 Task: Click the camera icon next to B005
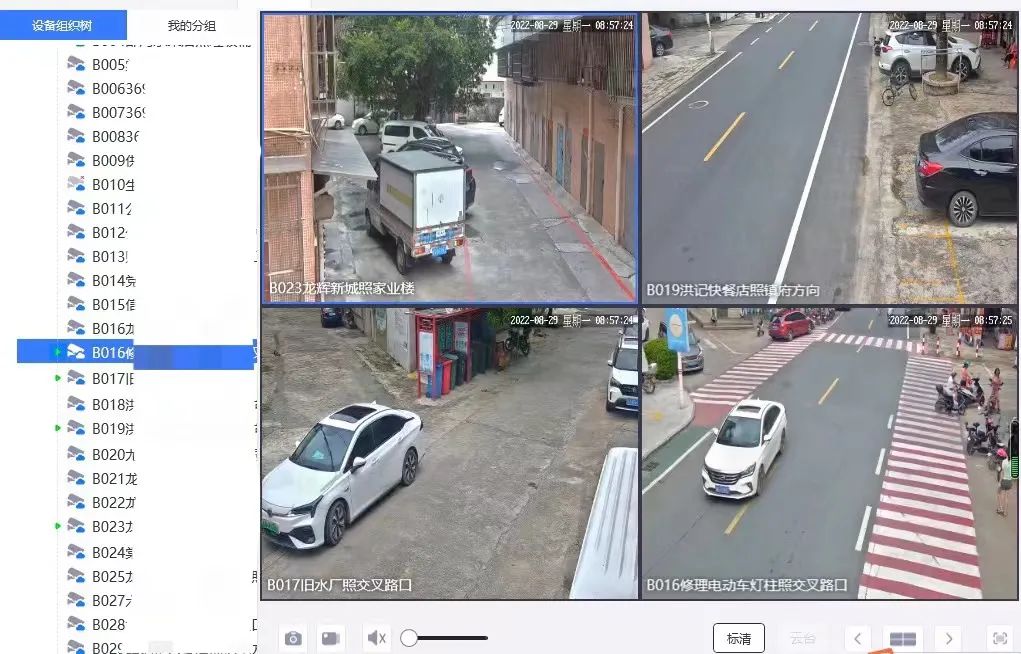(x=76, y=64)
